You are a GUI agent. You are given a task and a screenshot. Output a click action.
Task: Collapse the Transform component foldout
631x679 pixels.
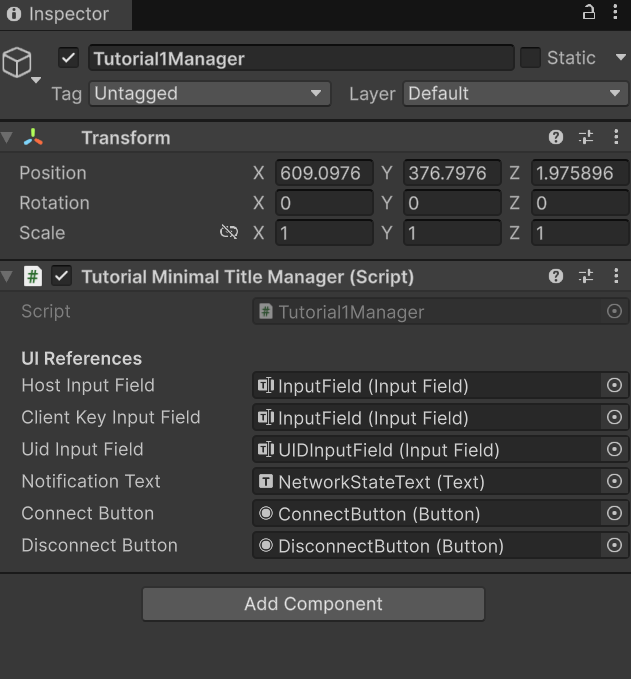(x=8, y=138)
